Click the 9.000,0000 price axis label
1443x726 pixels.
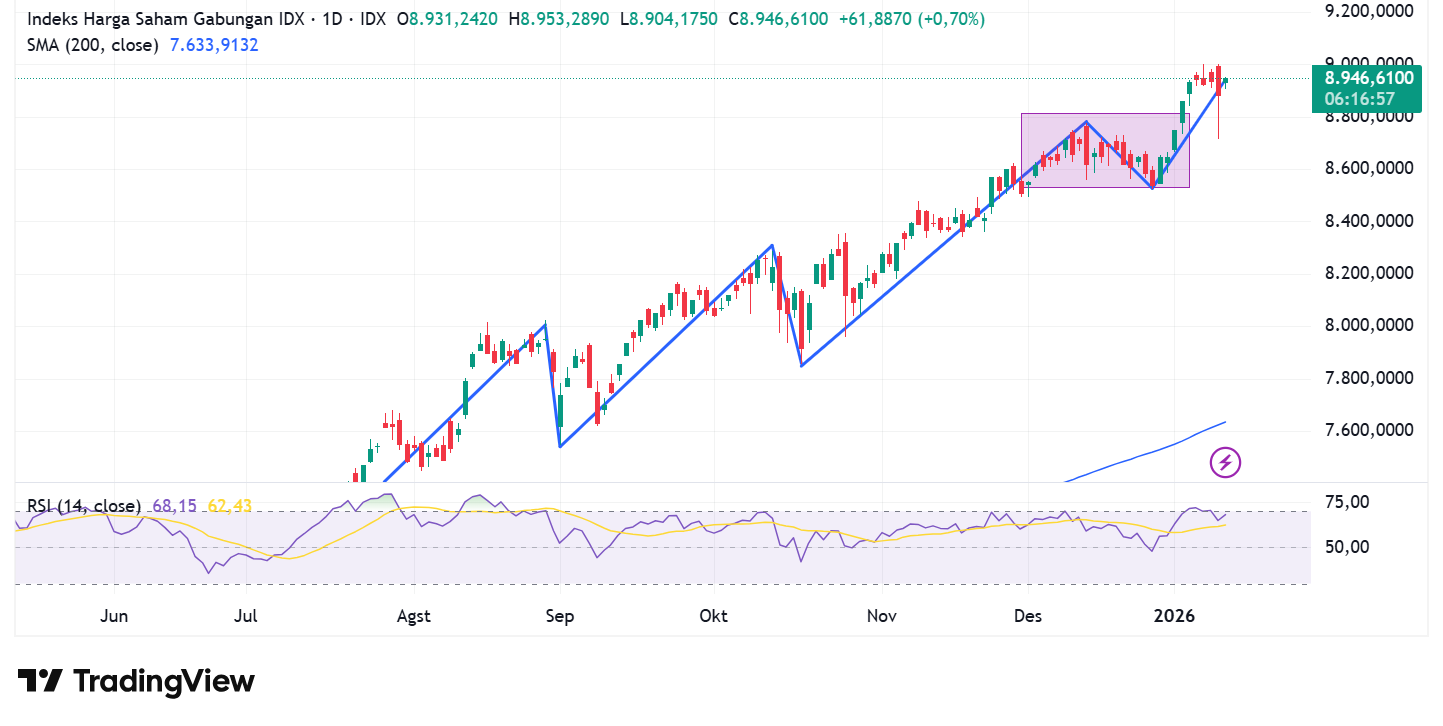pyautogui.click(x=1370, y=61)
